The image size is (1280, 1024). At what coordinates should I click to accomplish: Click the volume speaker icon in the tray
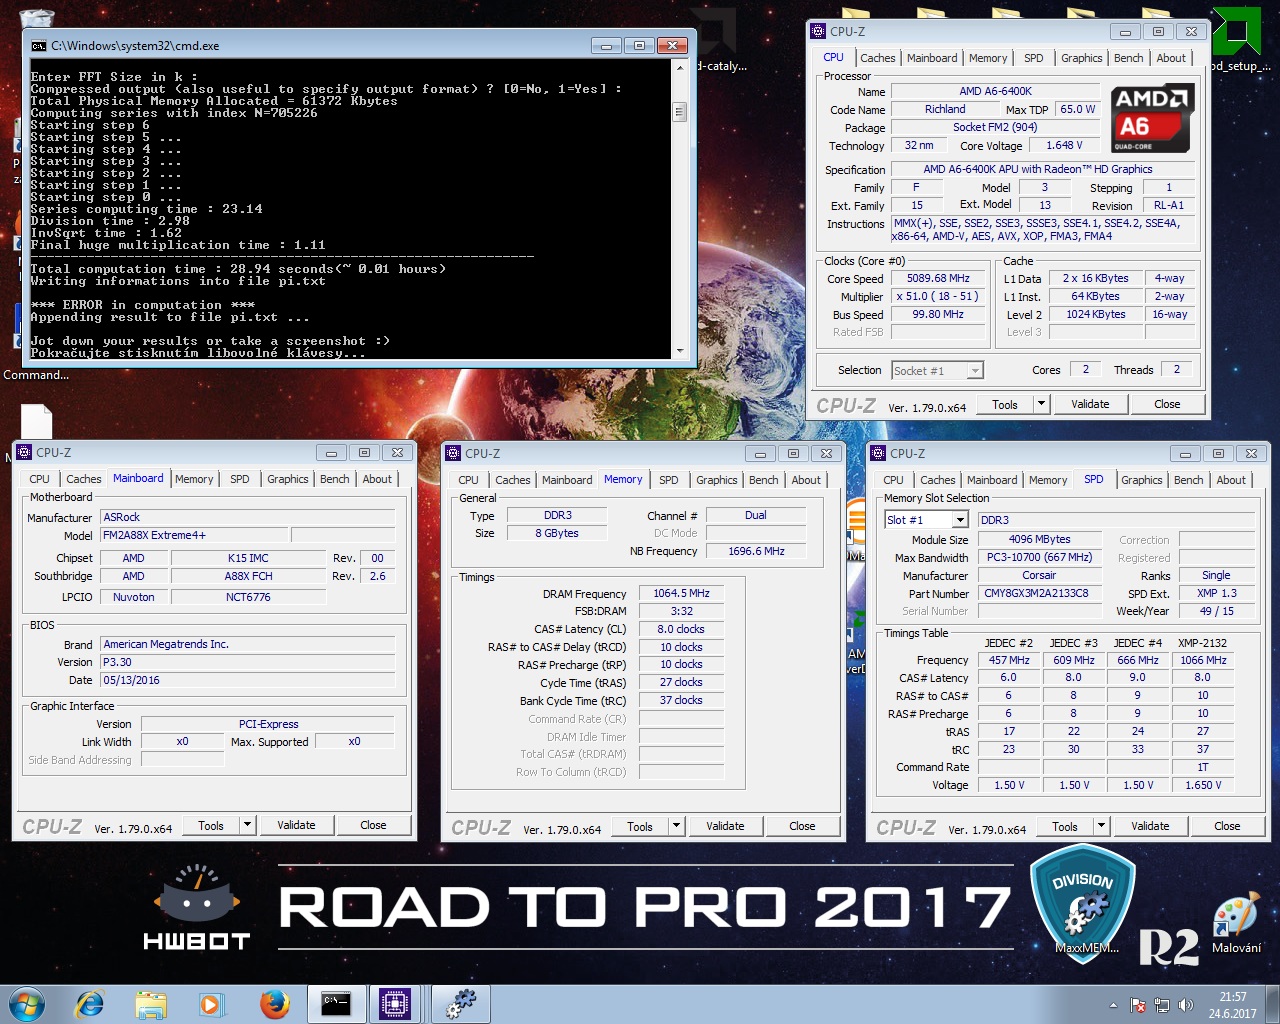(x=1186, y=1005)
